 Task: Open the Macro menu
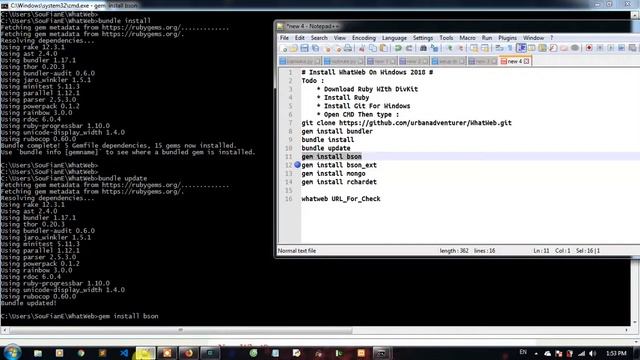[467, 38]
